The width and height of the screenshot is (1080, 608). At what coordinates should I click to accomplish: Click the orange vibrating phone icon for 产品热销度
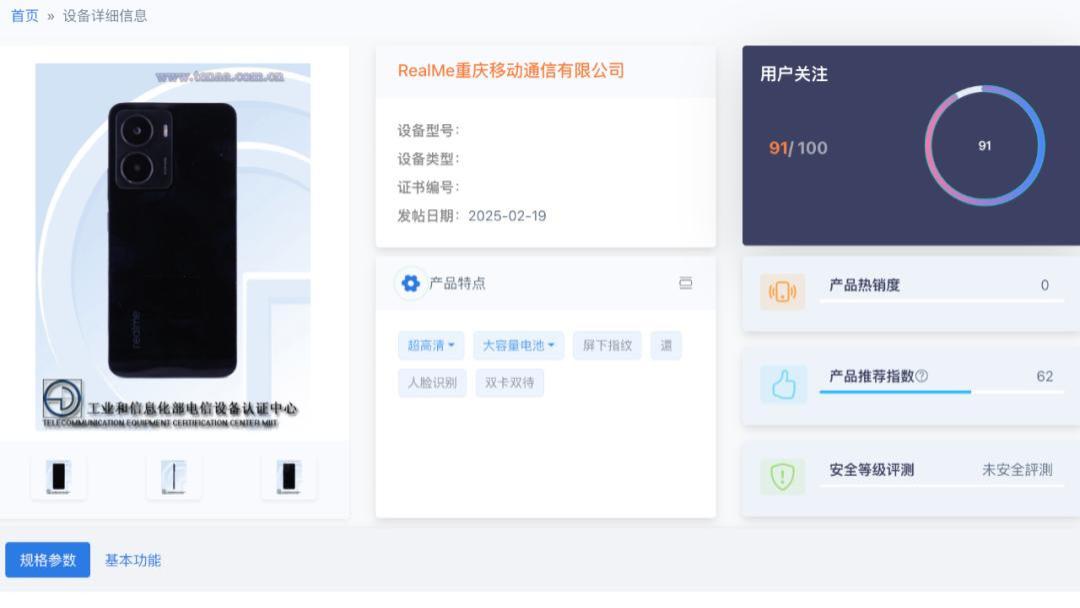782,292
